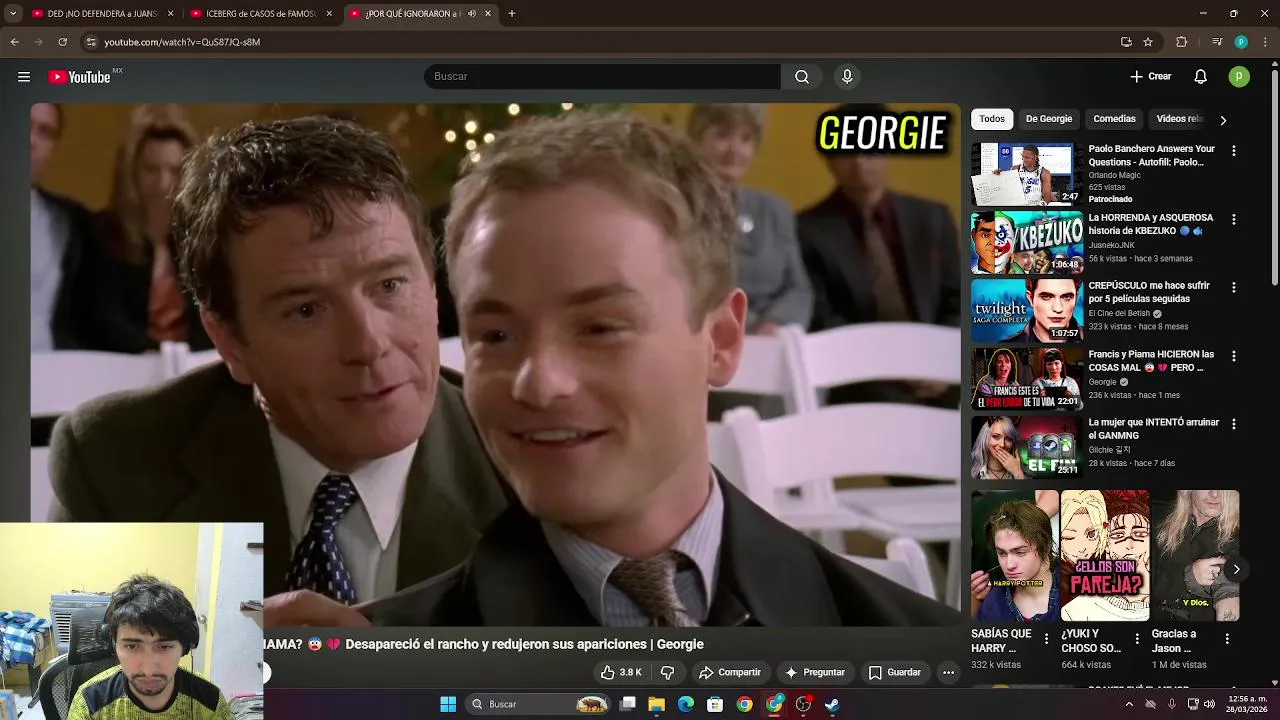Click the Chrome address bar URL
The image size is (1280, 720).
point(182,42)
